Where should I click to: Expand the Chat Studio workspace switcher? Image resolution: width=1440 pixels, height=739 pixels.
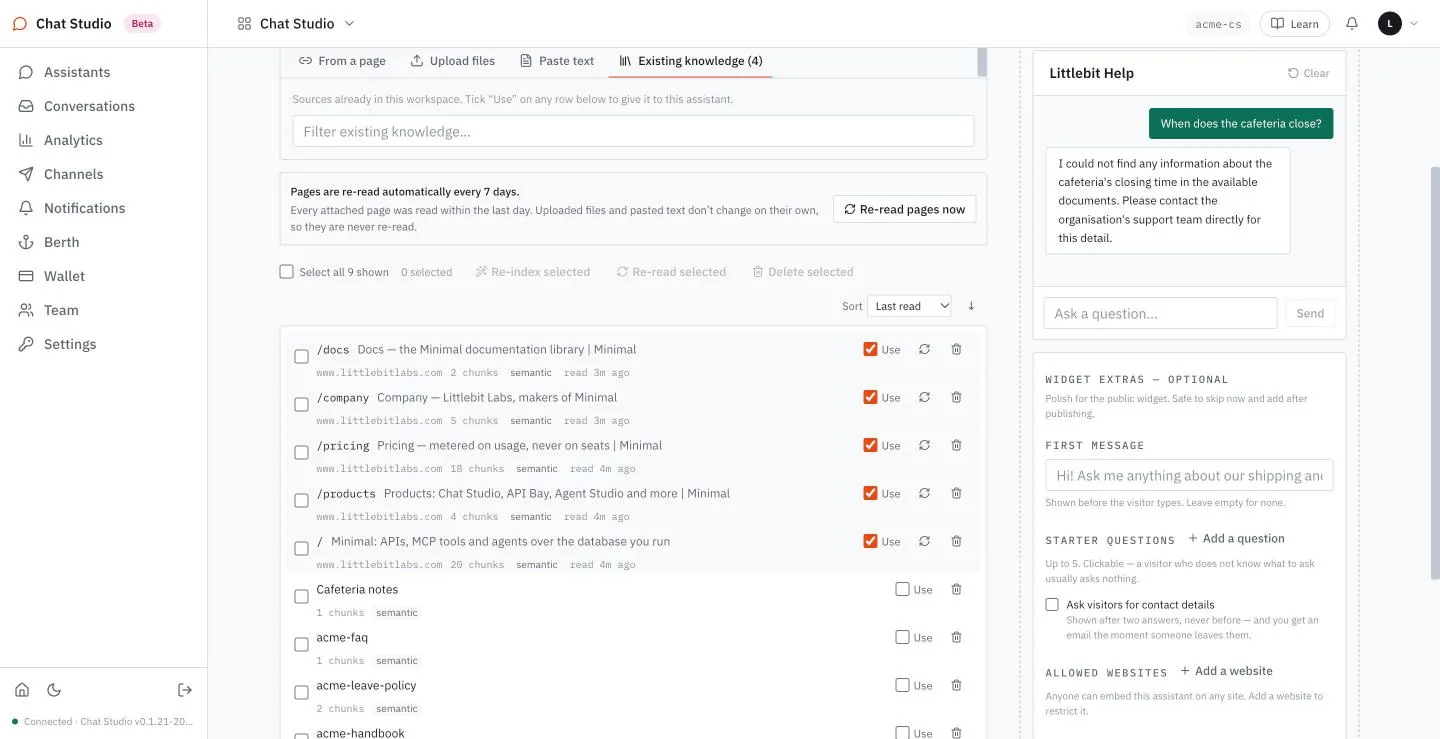coord(296,23)
